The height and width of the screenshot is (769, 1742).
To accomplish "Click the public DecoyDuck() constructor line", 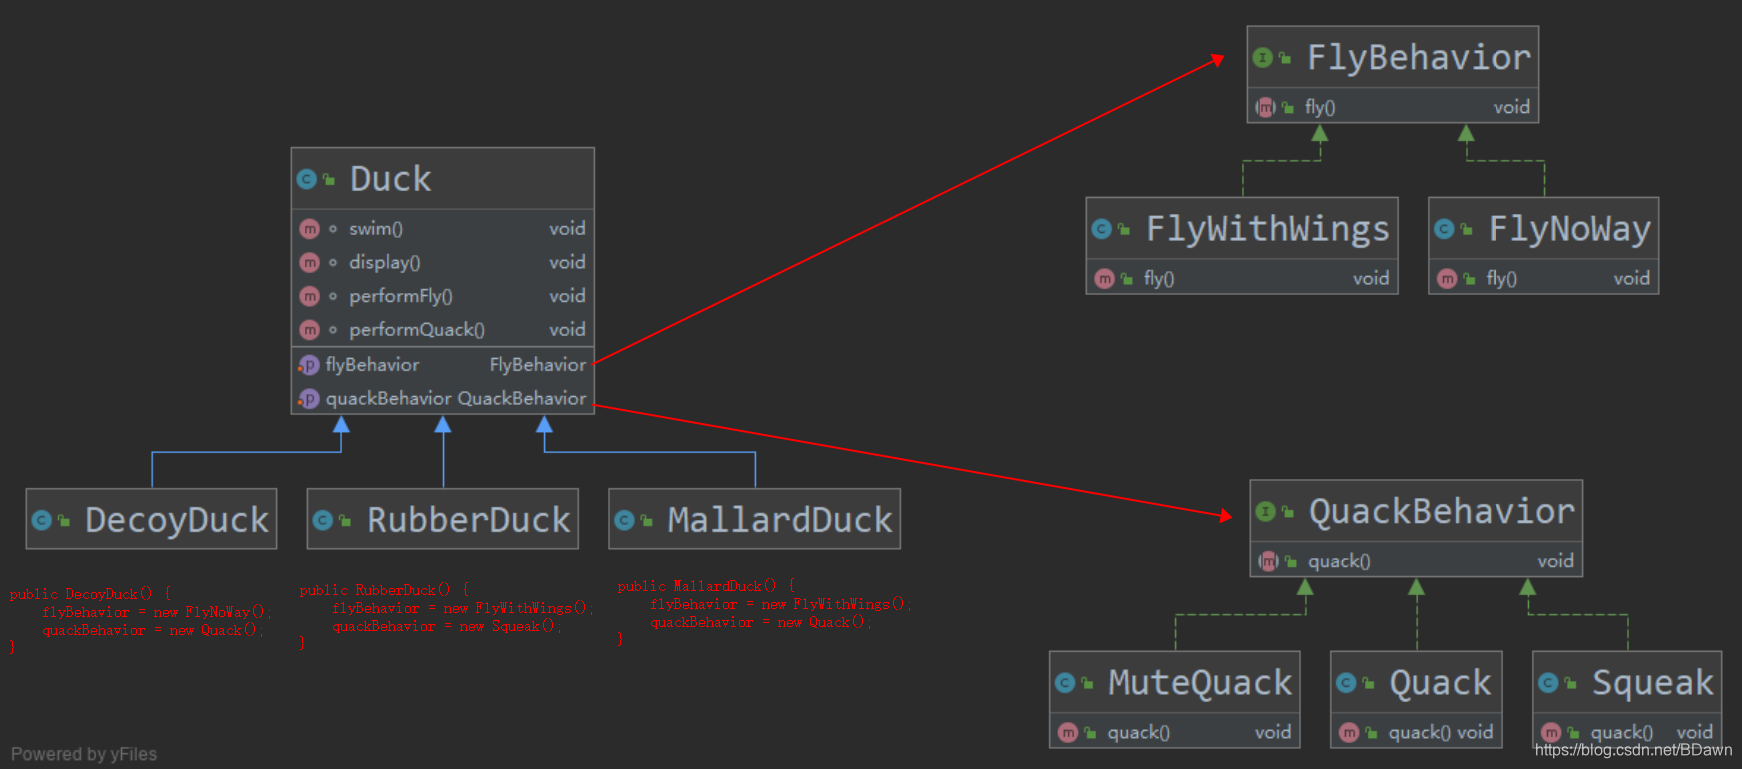I will point(90,594).
